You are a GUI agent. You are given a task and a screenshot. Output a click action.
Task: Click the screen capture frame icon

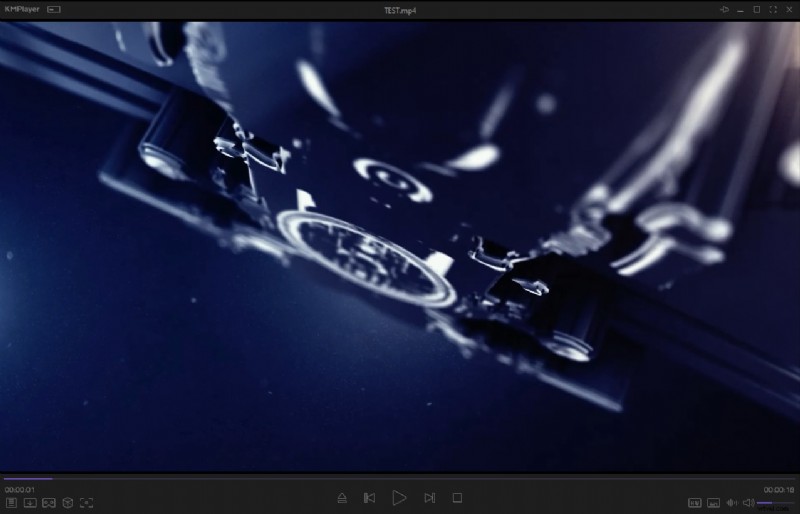[87, 502]
